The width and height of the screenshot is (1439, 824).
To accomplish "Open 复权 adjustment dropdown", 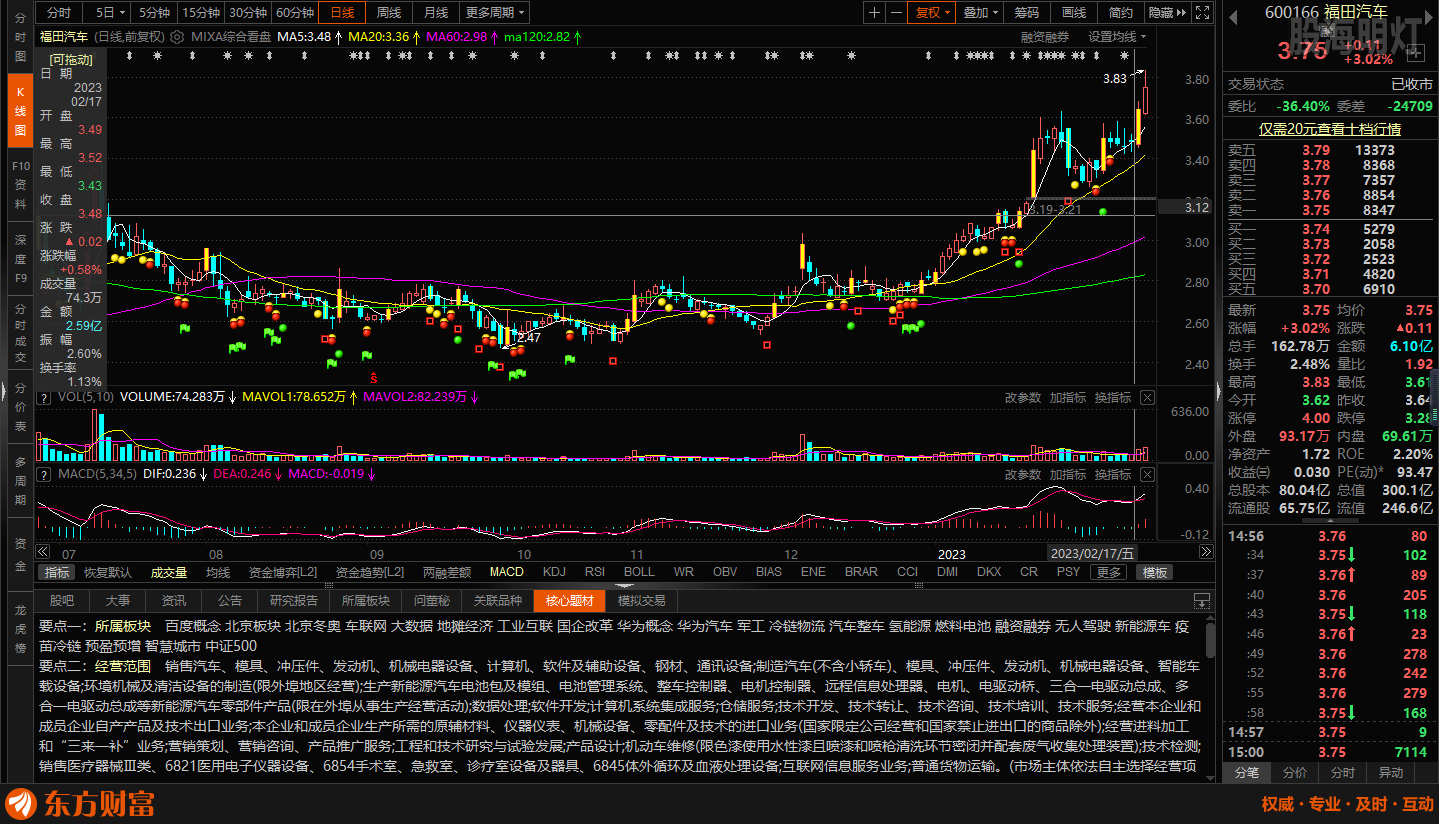I will (934, 12).
